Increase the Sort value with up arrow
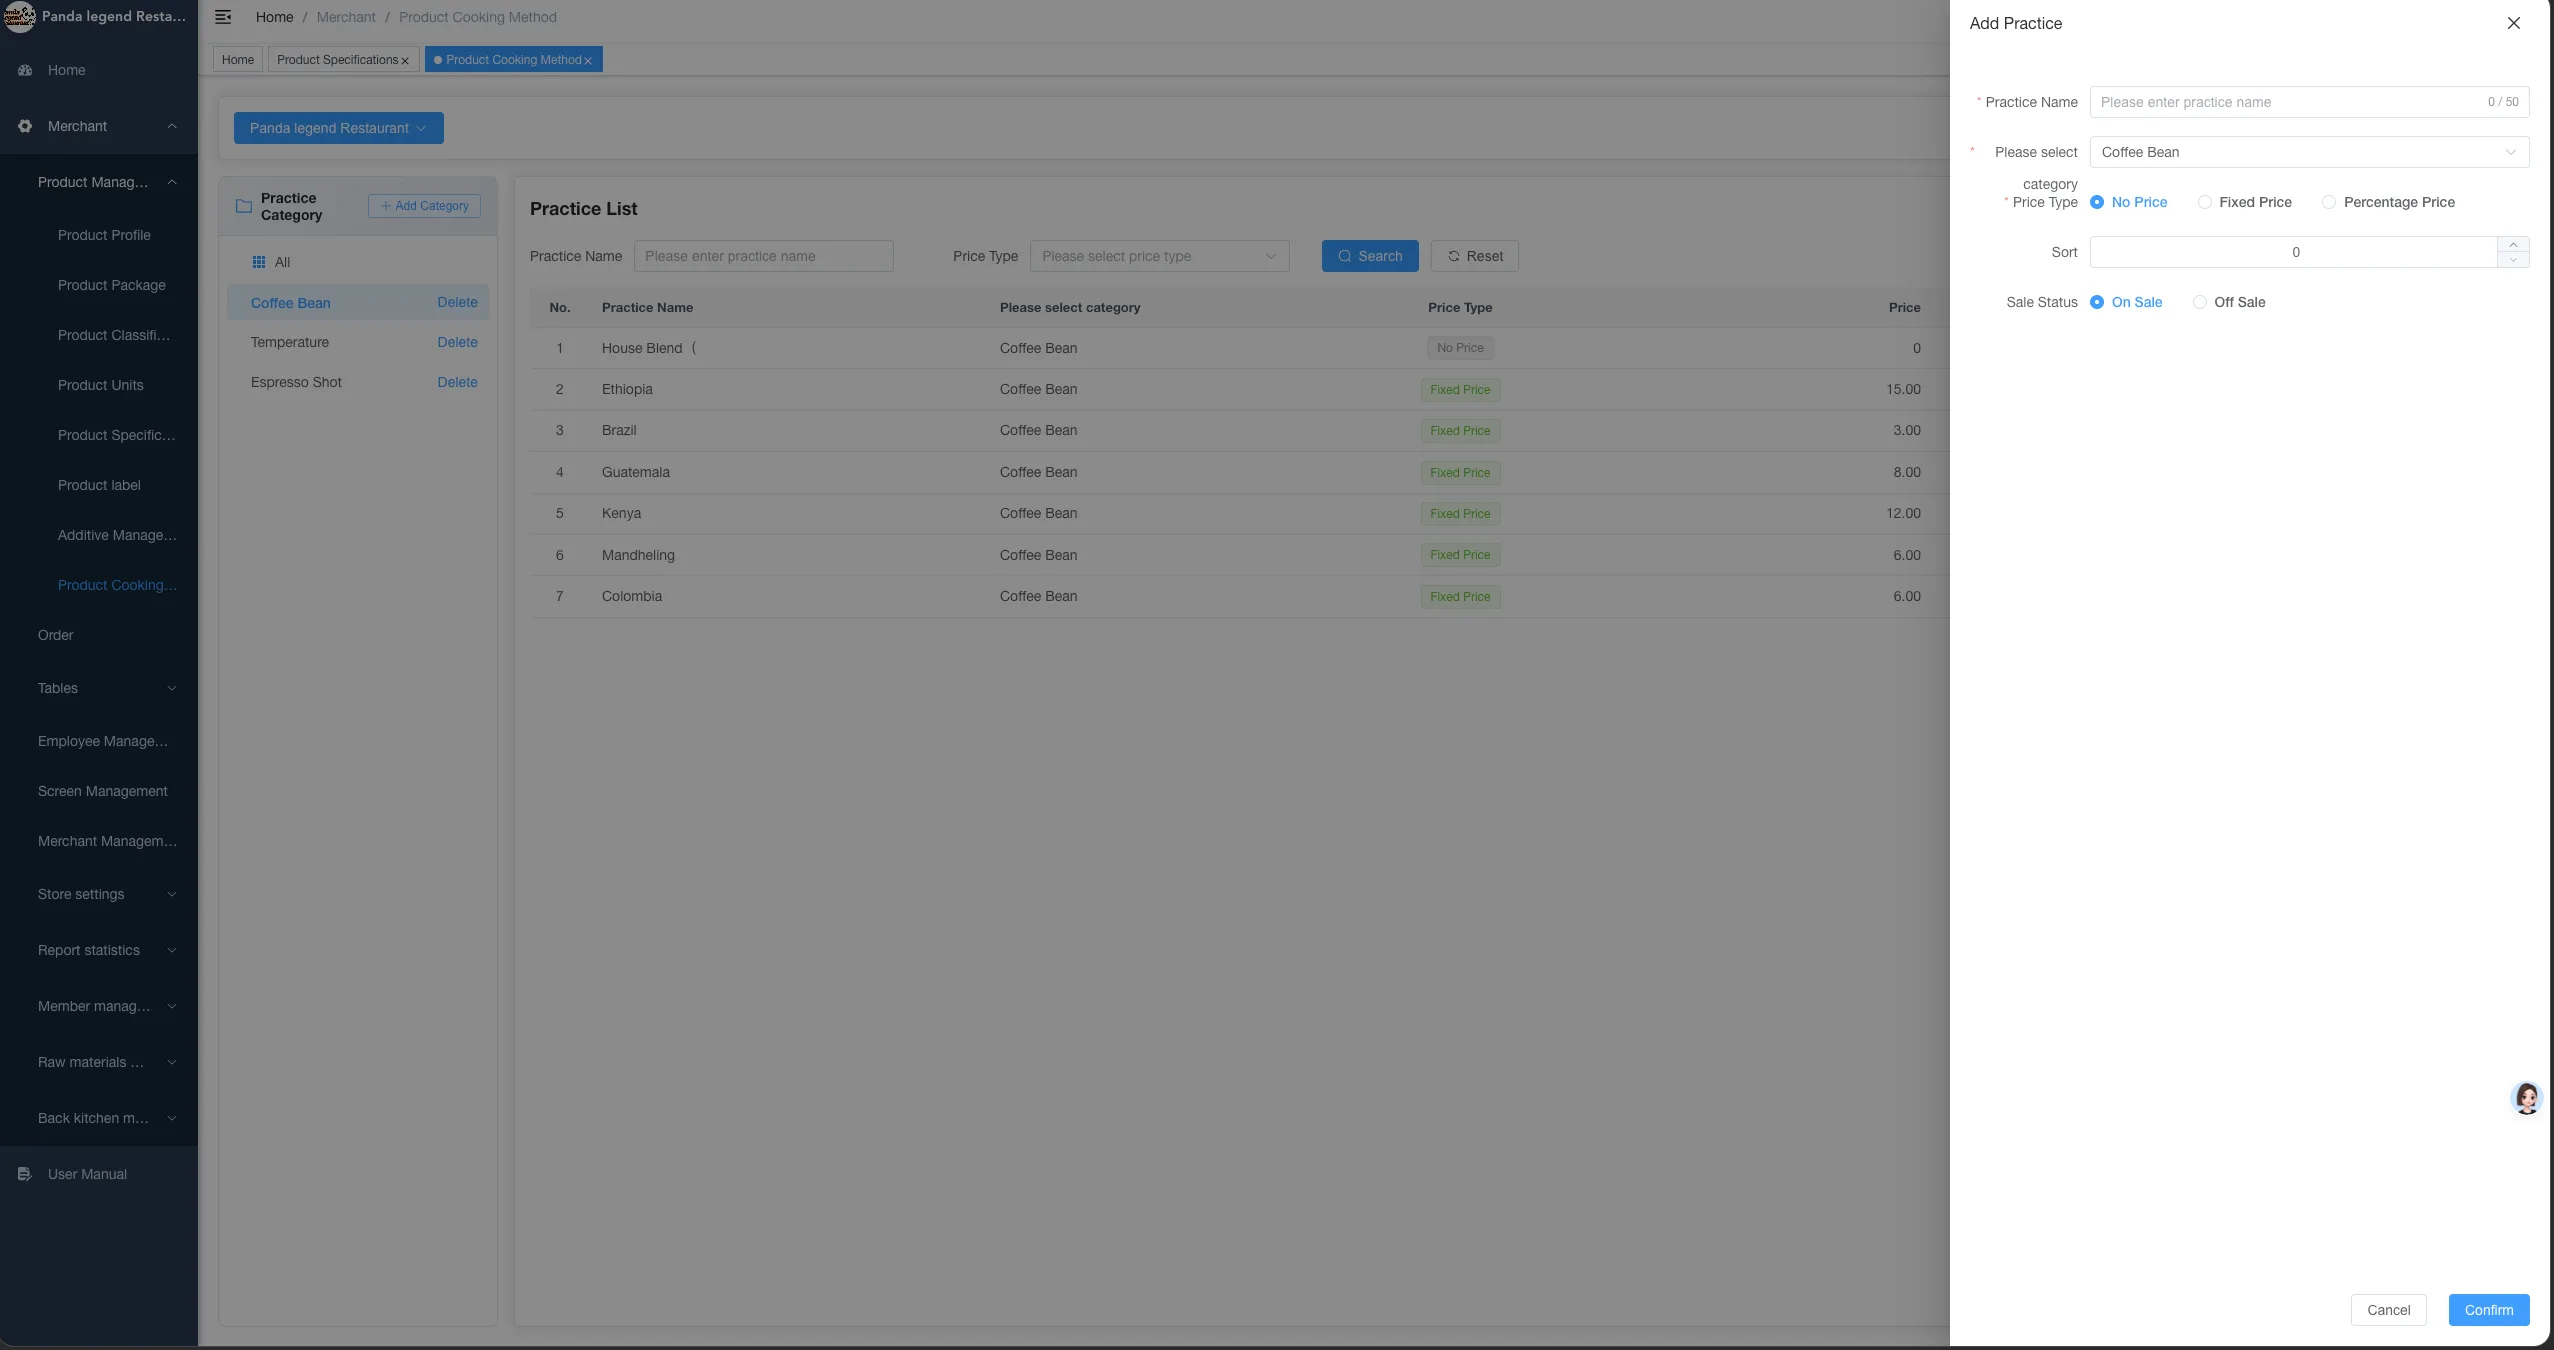 point(2513,245)
